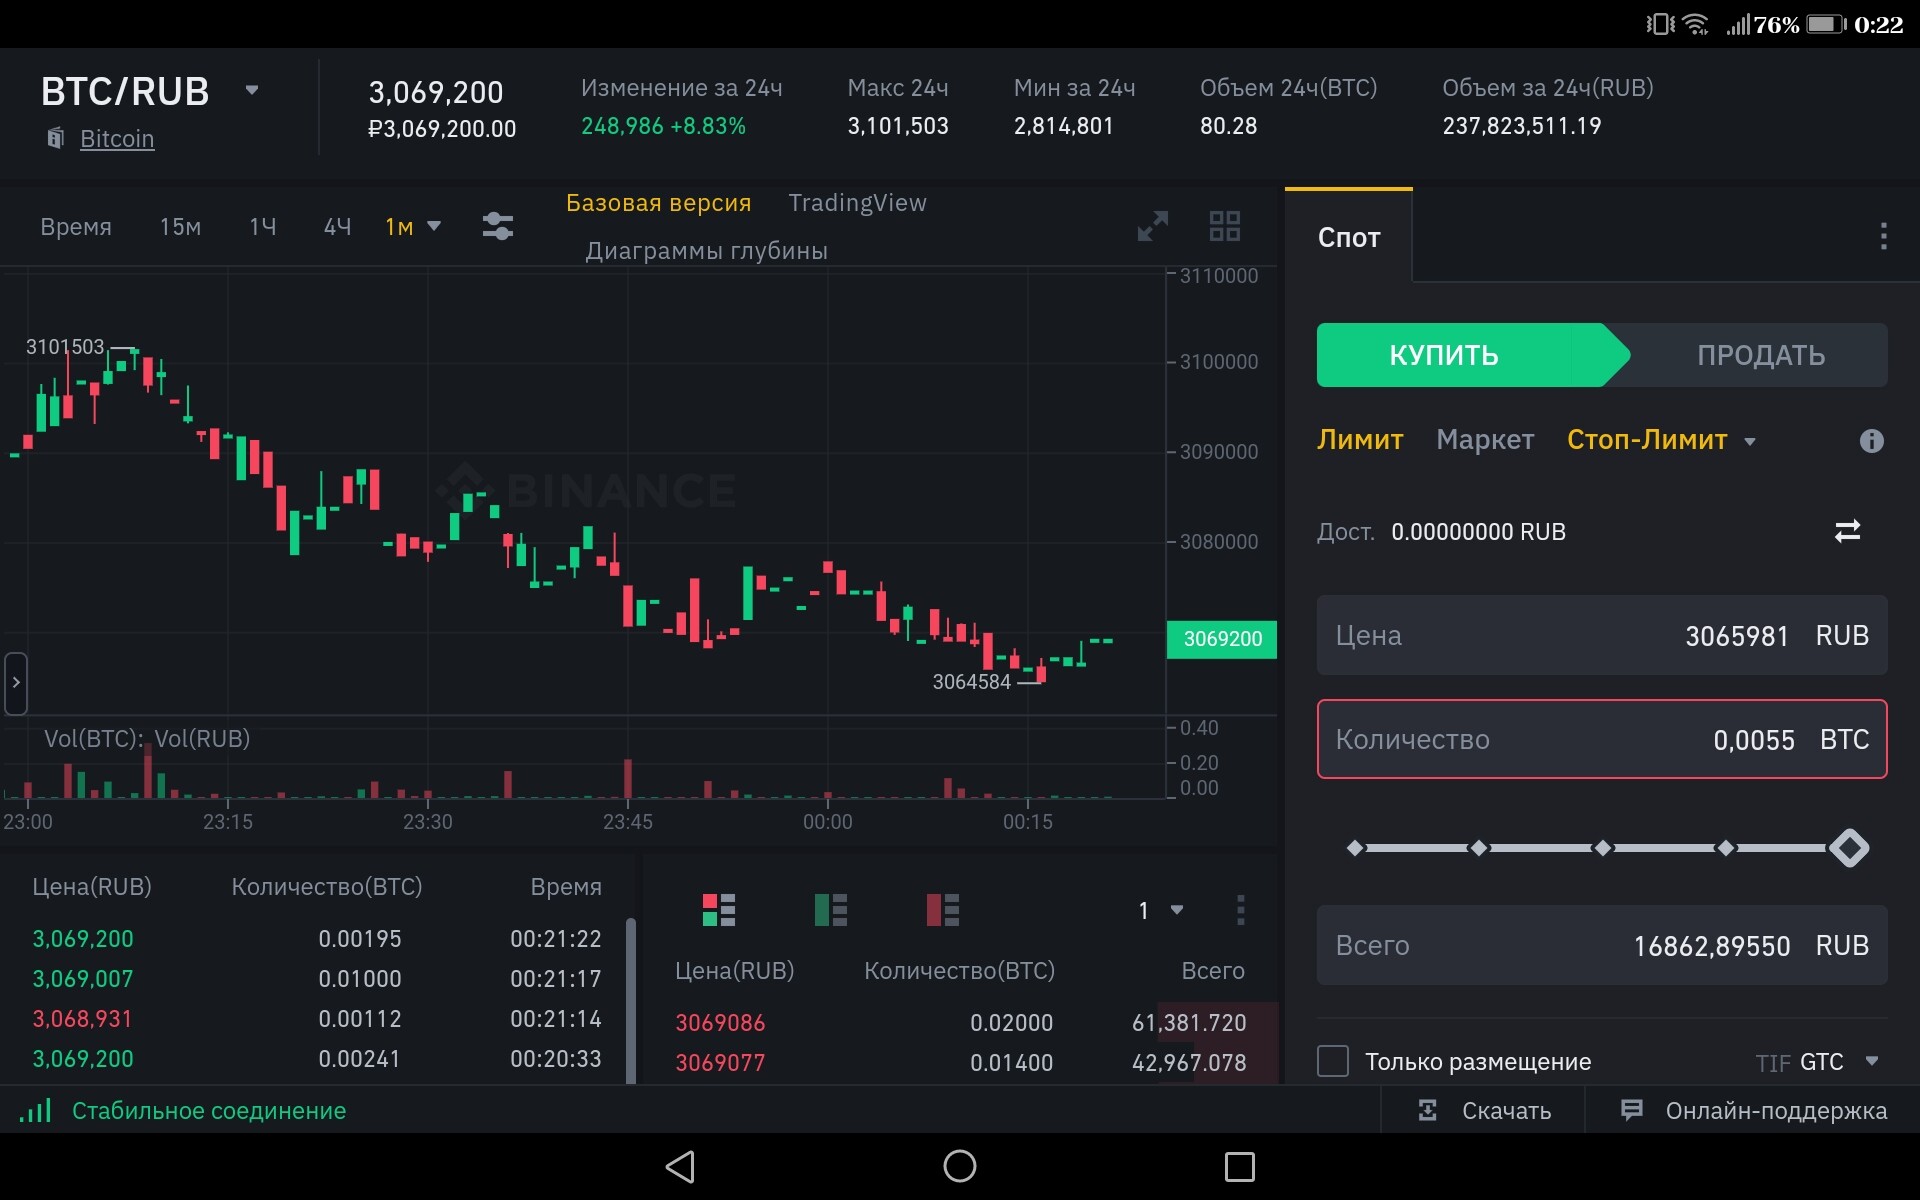Click Vol(RUB) volume indicator label

202,739
